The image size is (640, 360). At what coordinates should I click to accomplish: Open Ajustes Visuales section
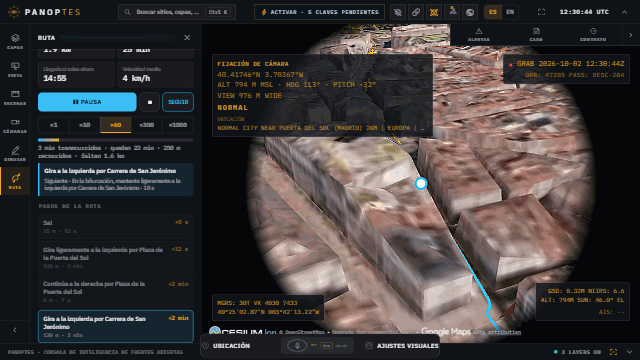402,346
